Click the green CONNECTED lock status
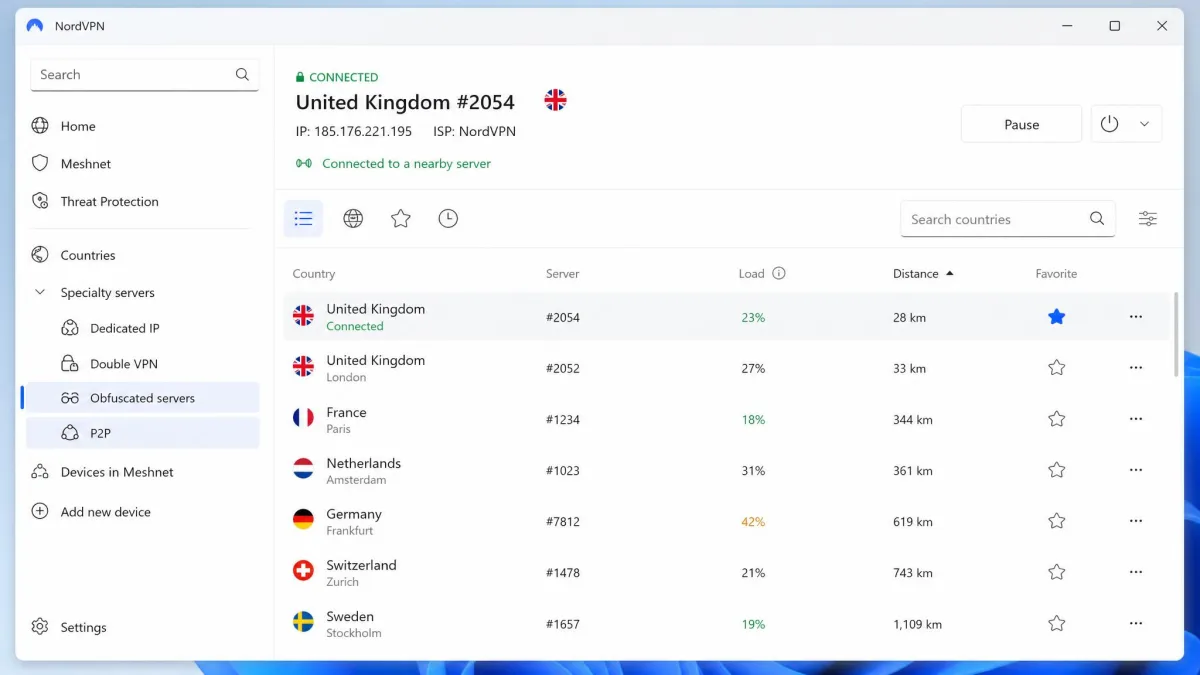Screen dimensions: 1200x675 tap(337, 77)
